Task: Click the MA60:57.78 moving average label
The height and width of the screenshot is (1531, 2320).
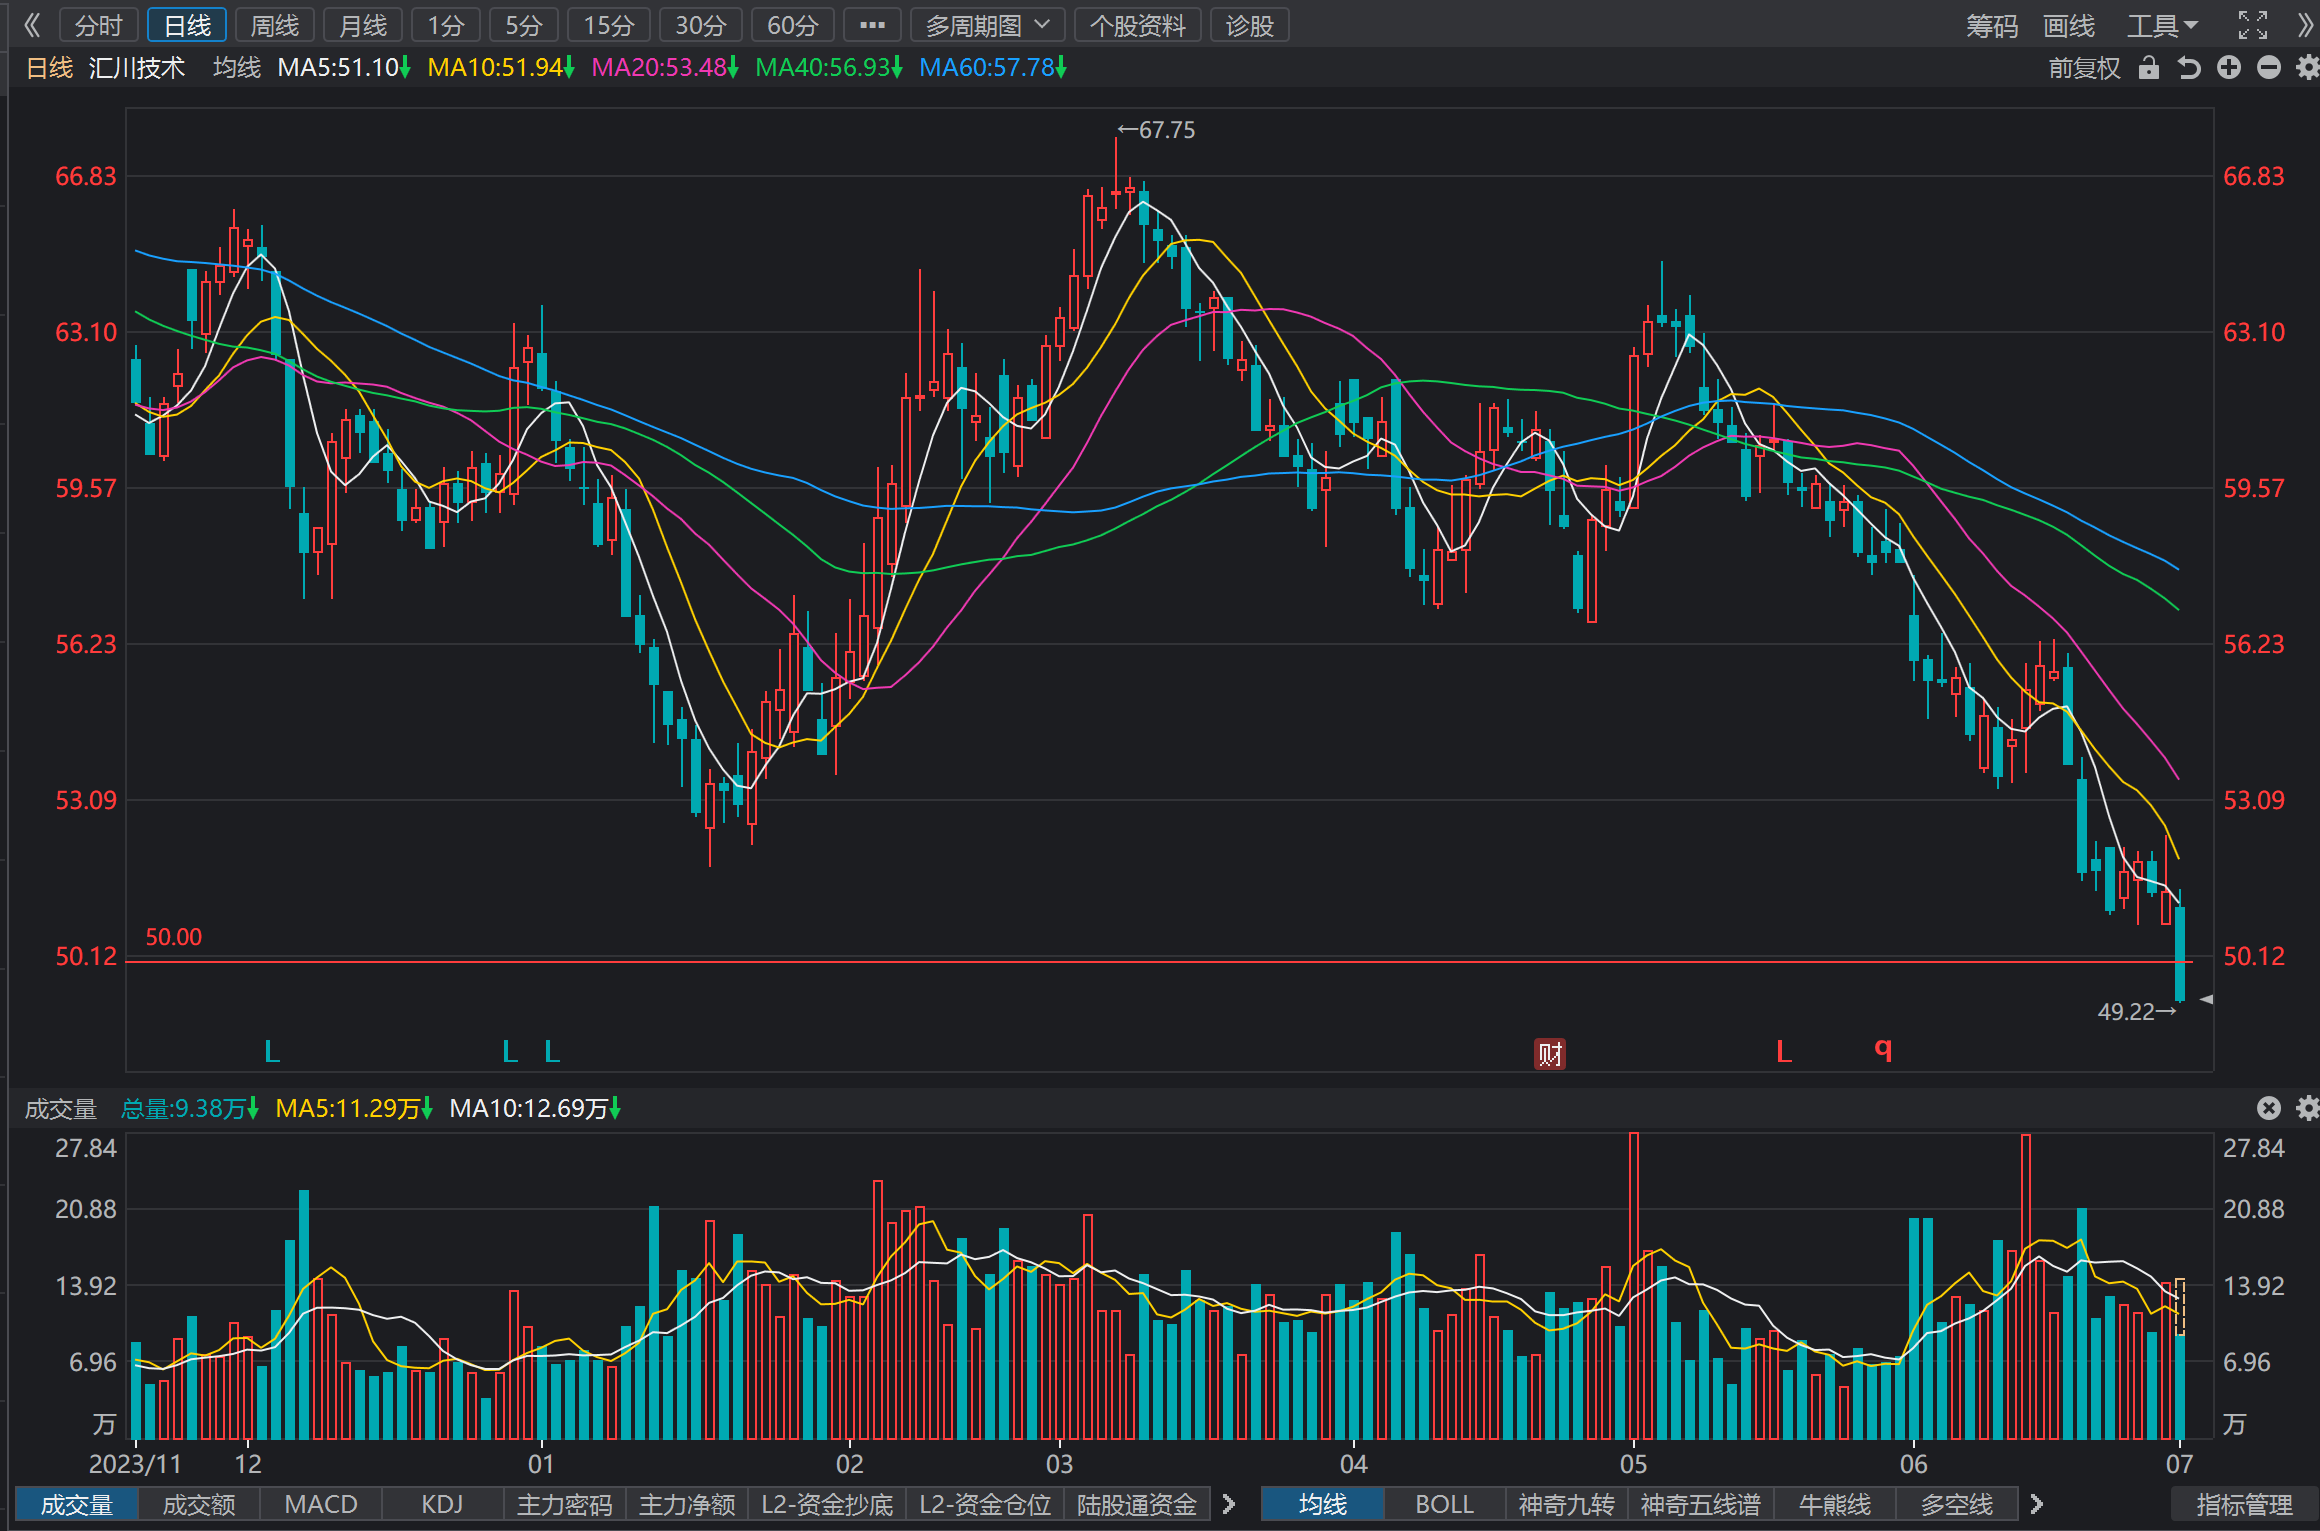Action: (993, 68)
